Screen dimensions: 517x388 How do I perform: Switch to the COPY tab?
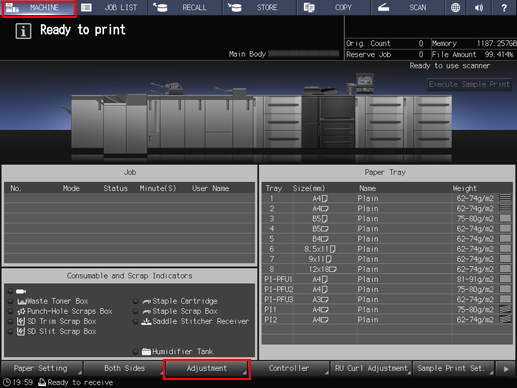point(334,7)
